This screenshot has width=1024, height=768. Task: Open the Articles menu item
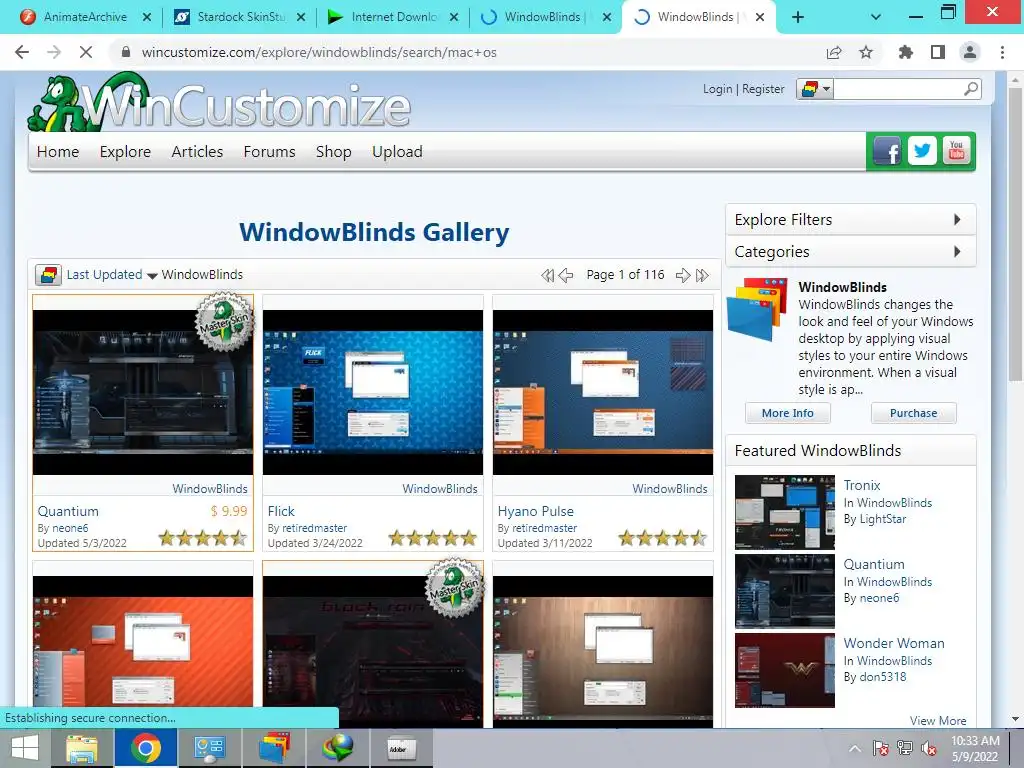[197, 152]
